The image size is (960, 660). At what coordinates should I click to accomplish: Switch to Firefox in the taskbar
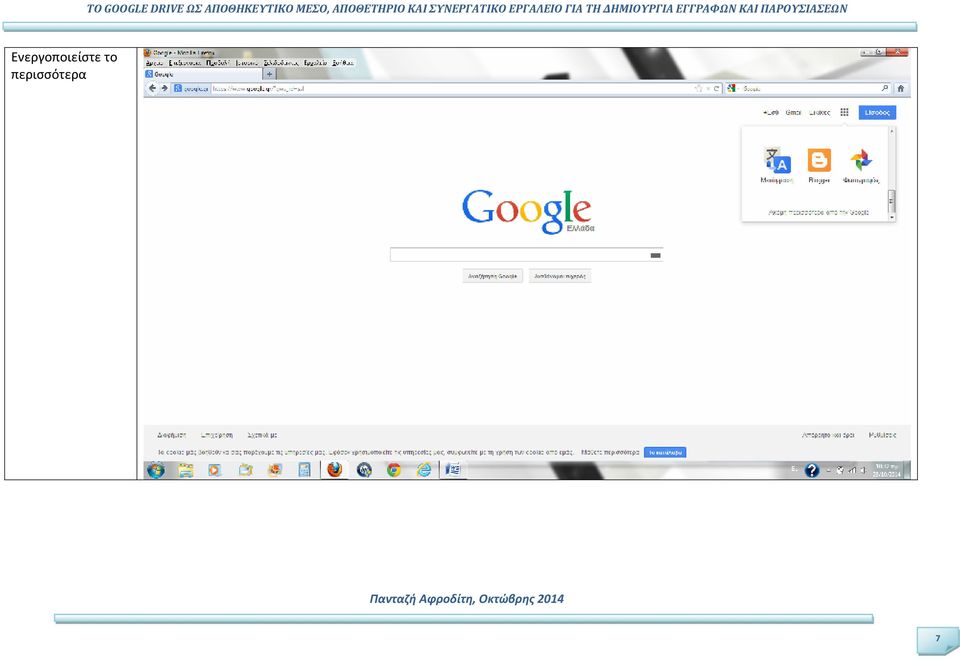point(334,470)
